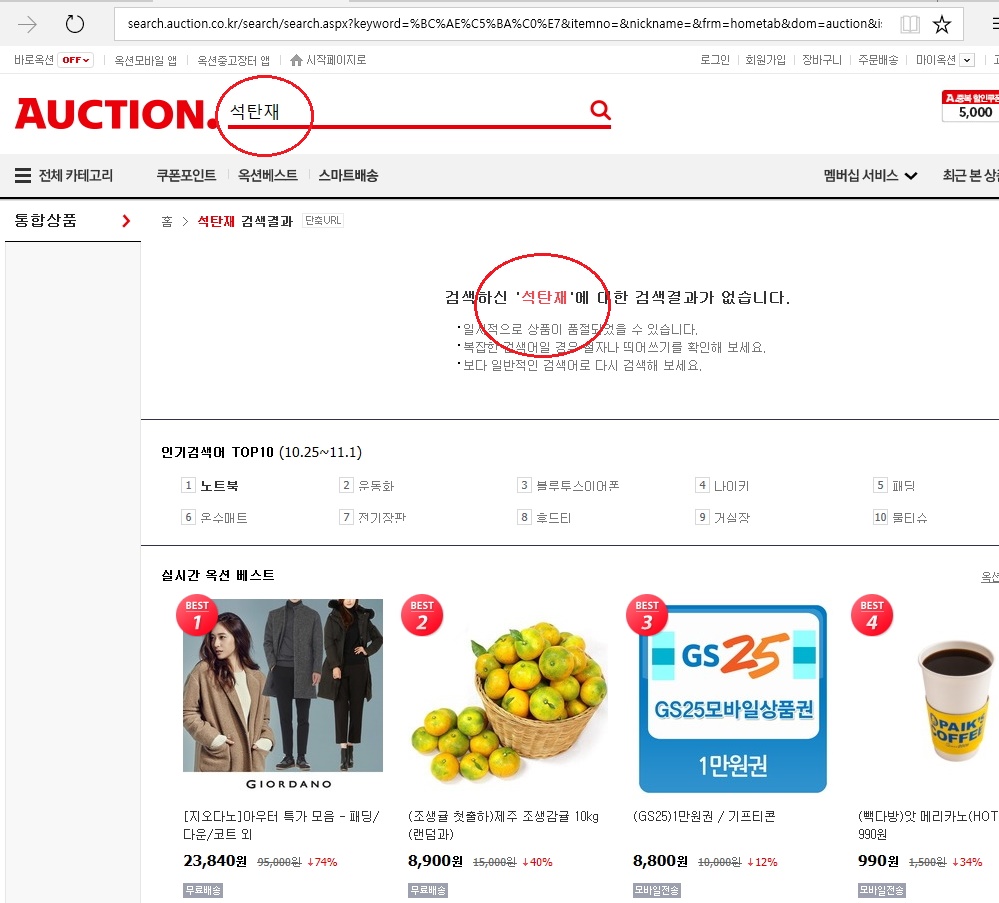This screenshot has width=999, height=903.
Task: Expand 통합상품 sidebar arrow
Action: 126,221
